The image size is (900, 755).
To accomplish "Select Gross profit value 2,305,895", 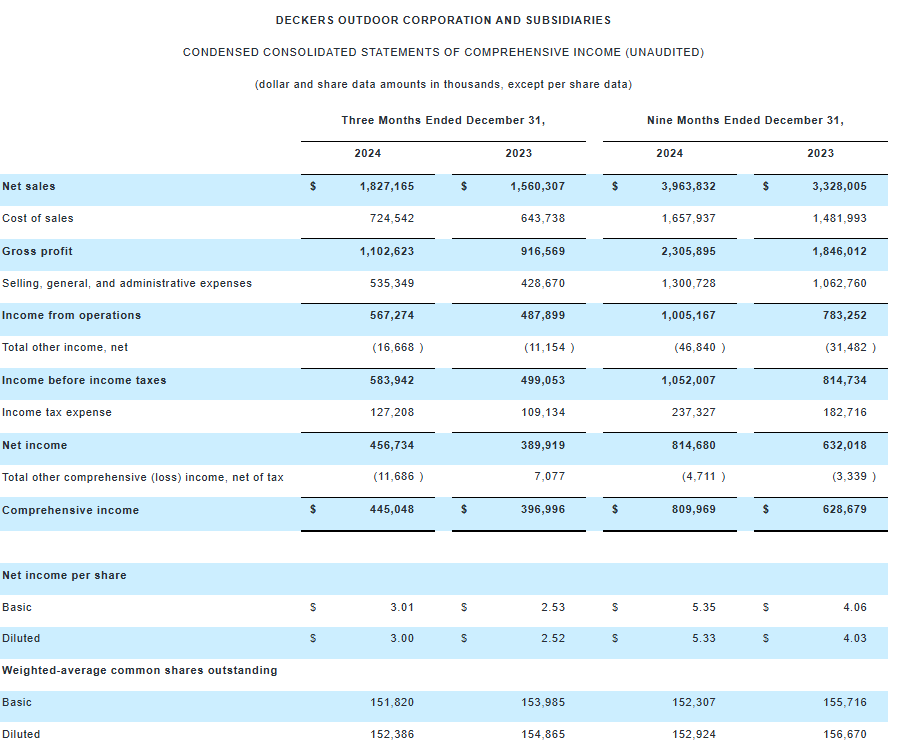I will coord(689,251).
